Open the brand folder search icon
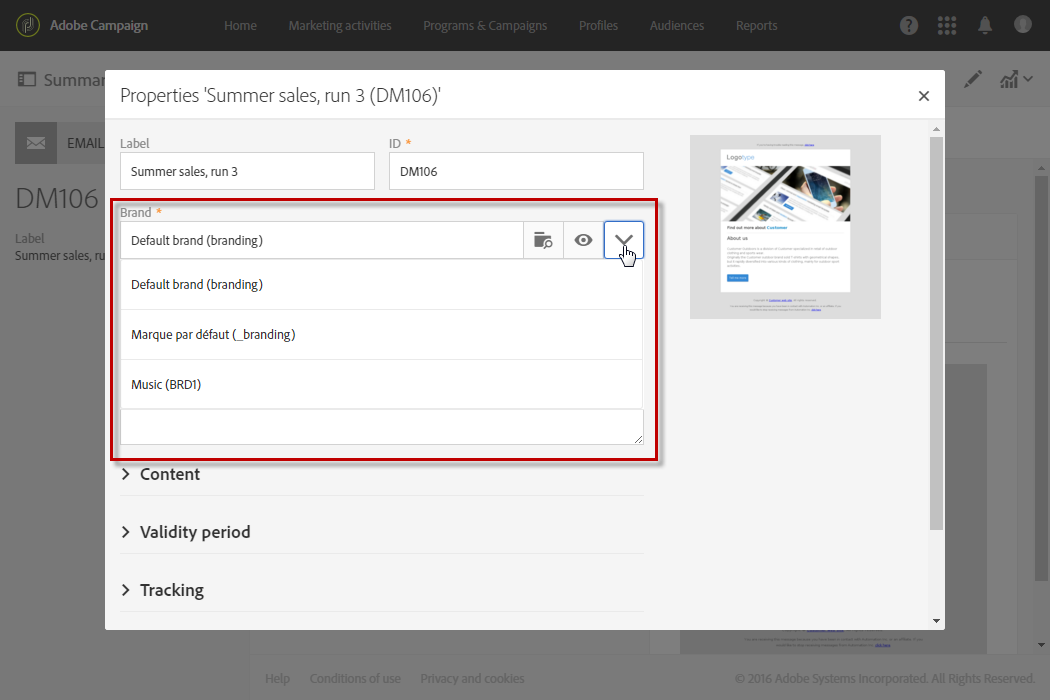 point(543,240)
